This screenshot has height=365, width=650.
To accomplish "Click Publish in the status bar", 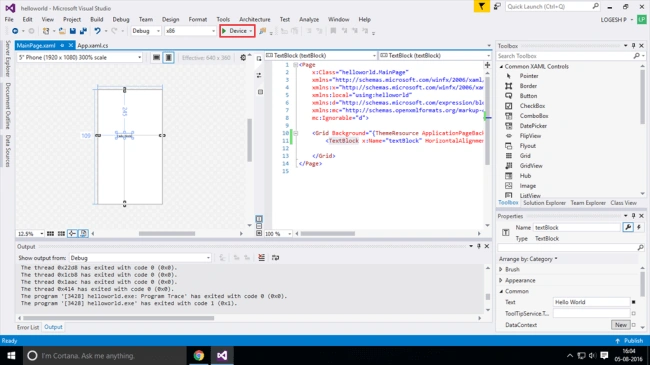I will (629, 341).
